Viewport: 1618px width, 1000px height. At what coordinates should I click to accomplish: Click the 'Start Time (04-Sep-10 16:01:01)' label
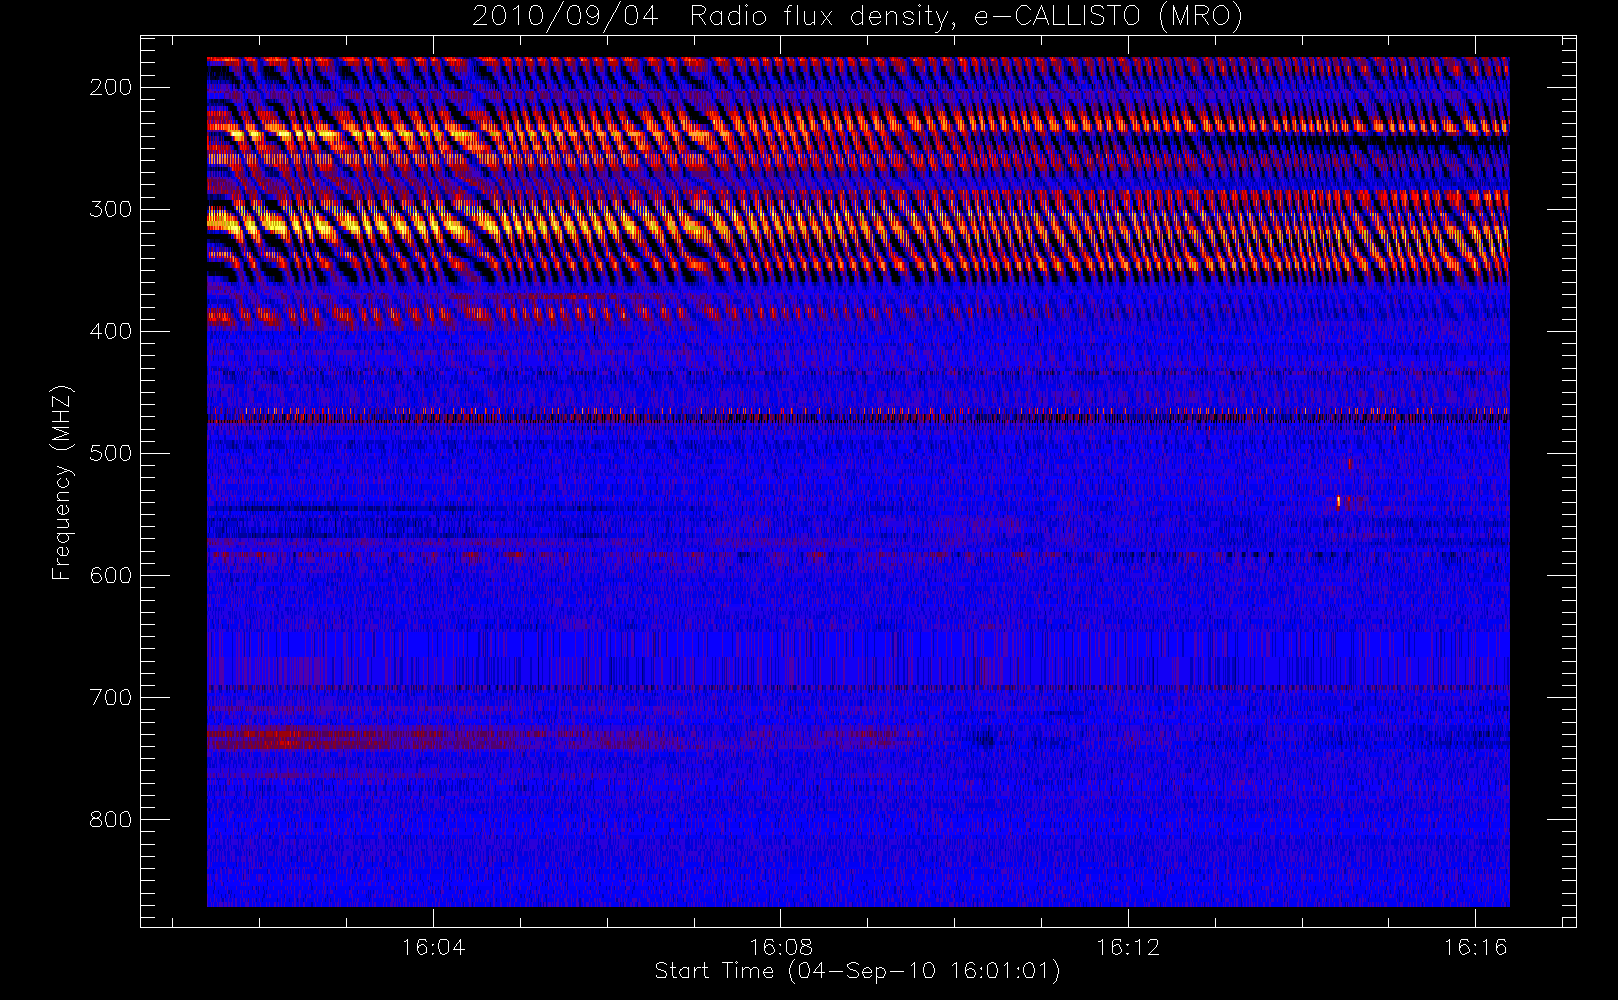pos(857,971)
